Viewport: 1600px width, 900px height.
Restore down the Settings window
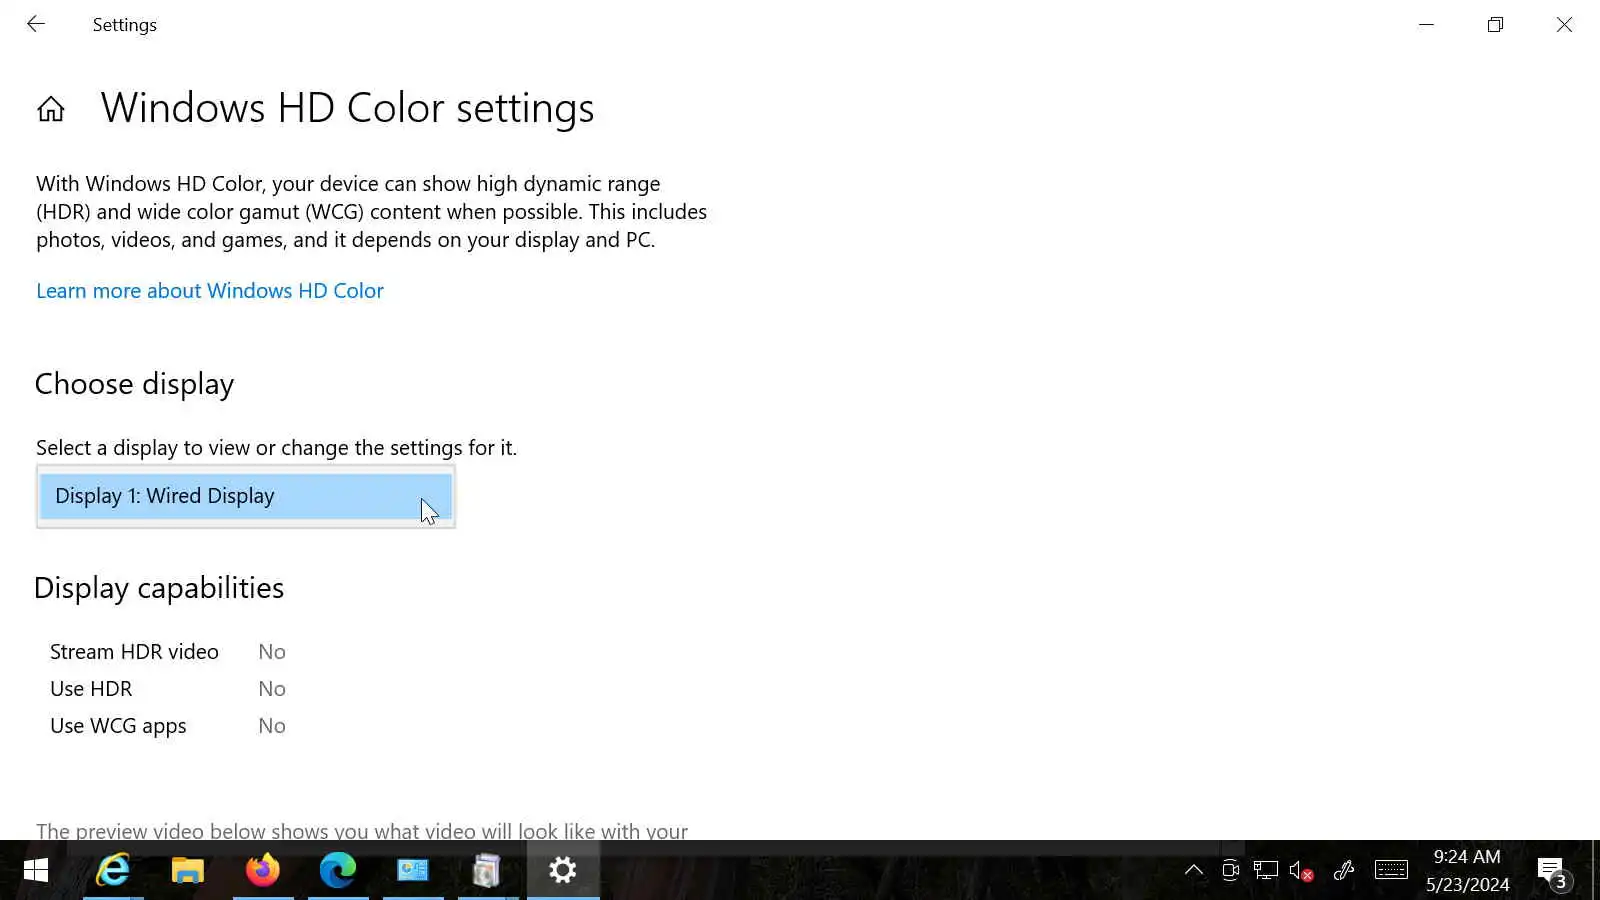pyautogui.click(x=1495, y=24)
